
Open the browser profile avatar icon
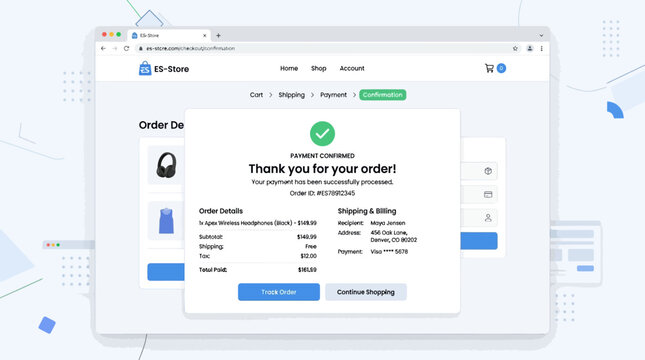pyautogui.click(x=530, y=49)
